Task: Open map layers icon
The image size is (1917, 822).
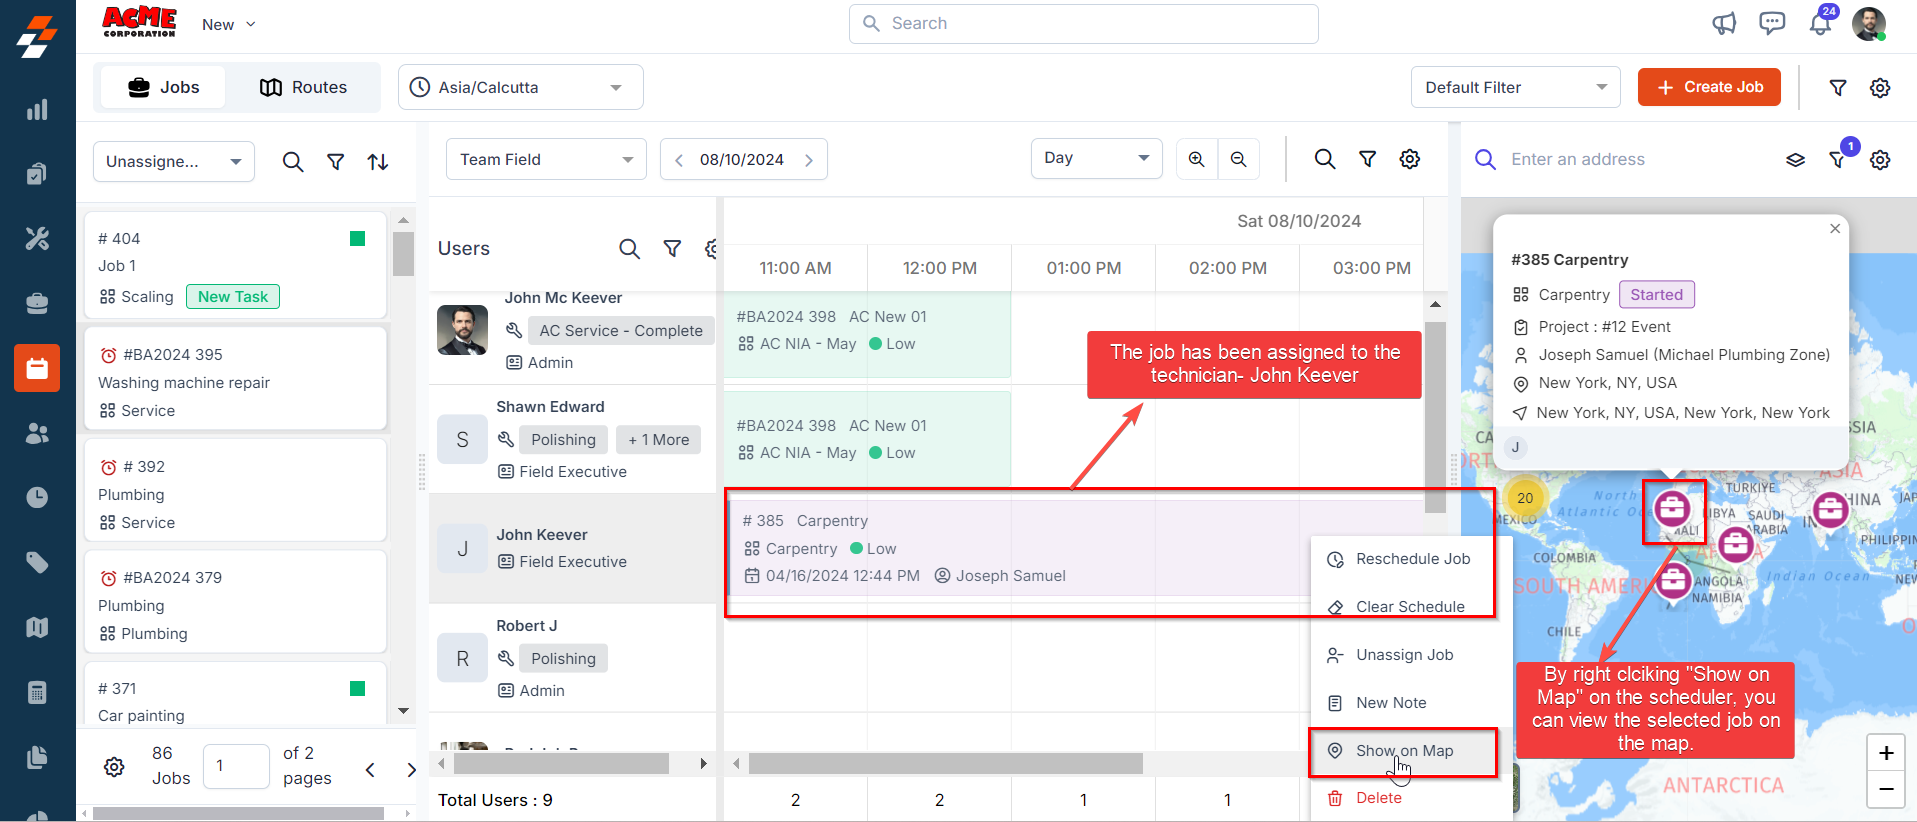Action: pyautogui.click(x=1796, y=160)
